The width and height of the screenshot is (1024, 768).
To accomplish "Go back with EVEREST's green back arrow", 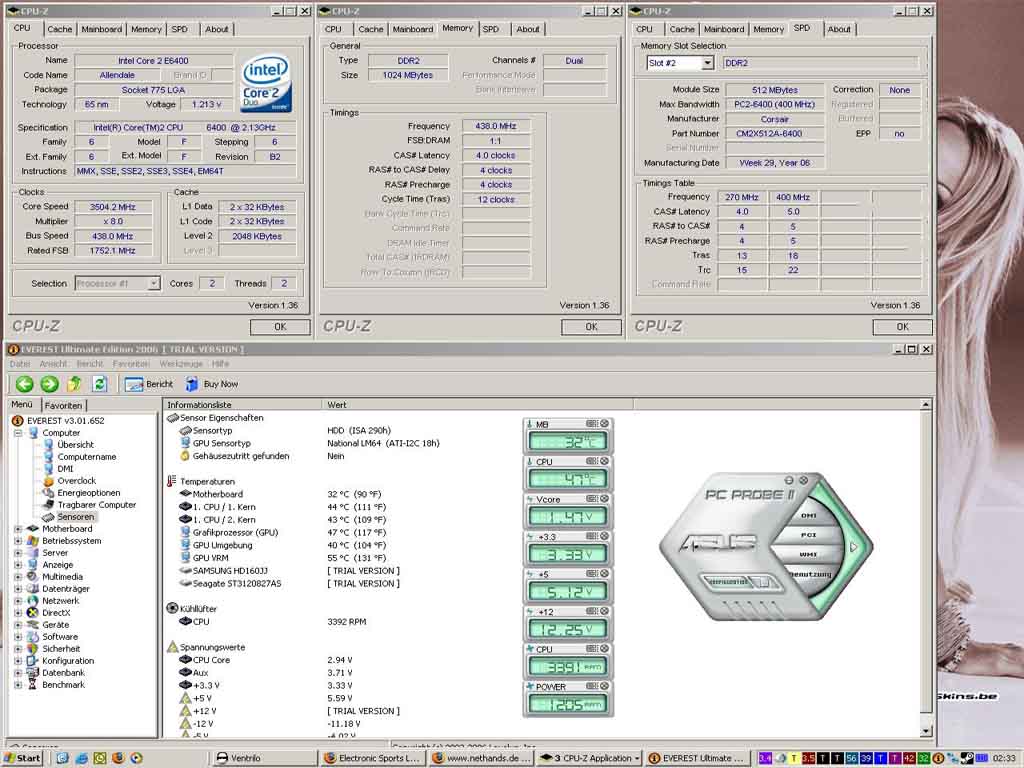I will [25, 384].
